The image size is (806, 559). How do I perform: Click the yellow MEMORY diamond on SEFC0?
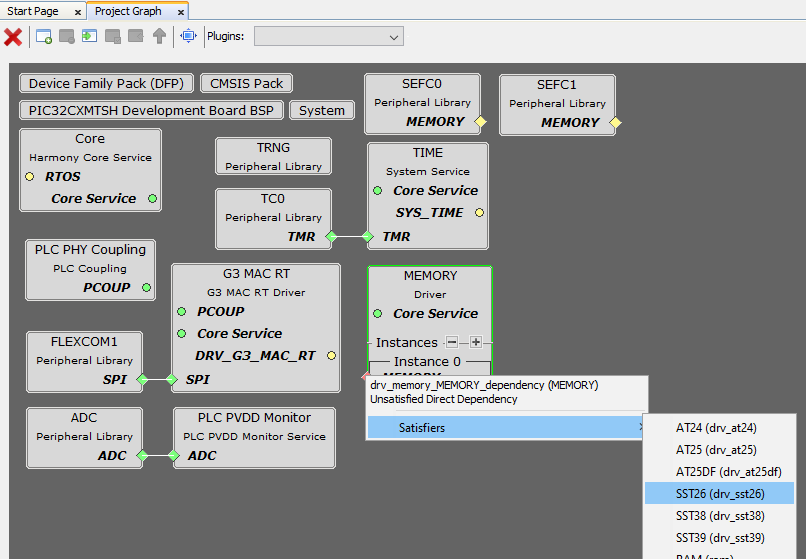(x=480, y=122)
